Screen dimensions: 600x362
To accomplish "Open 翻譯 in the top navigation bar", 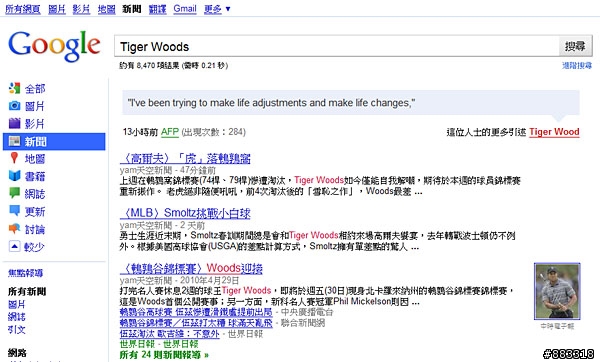I will [157, 9].
